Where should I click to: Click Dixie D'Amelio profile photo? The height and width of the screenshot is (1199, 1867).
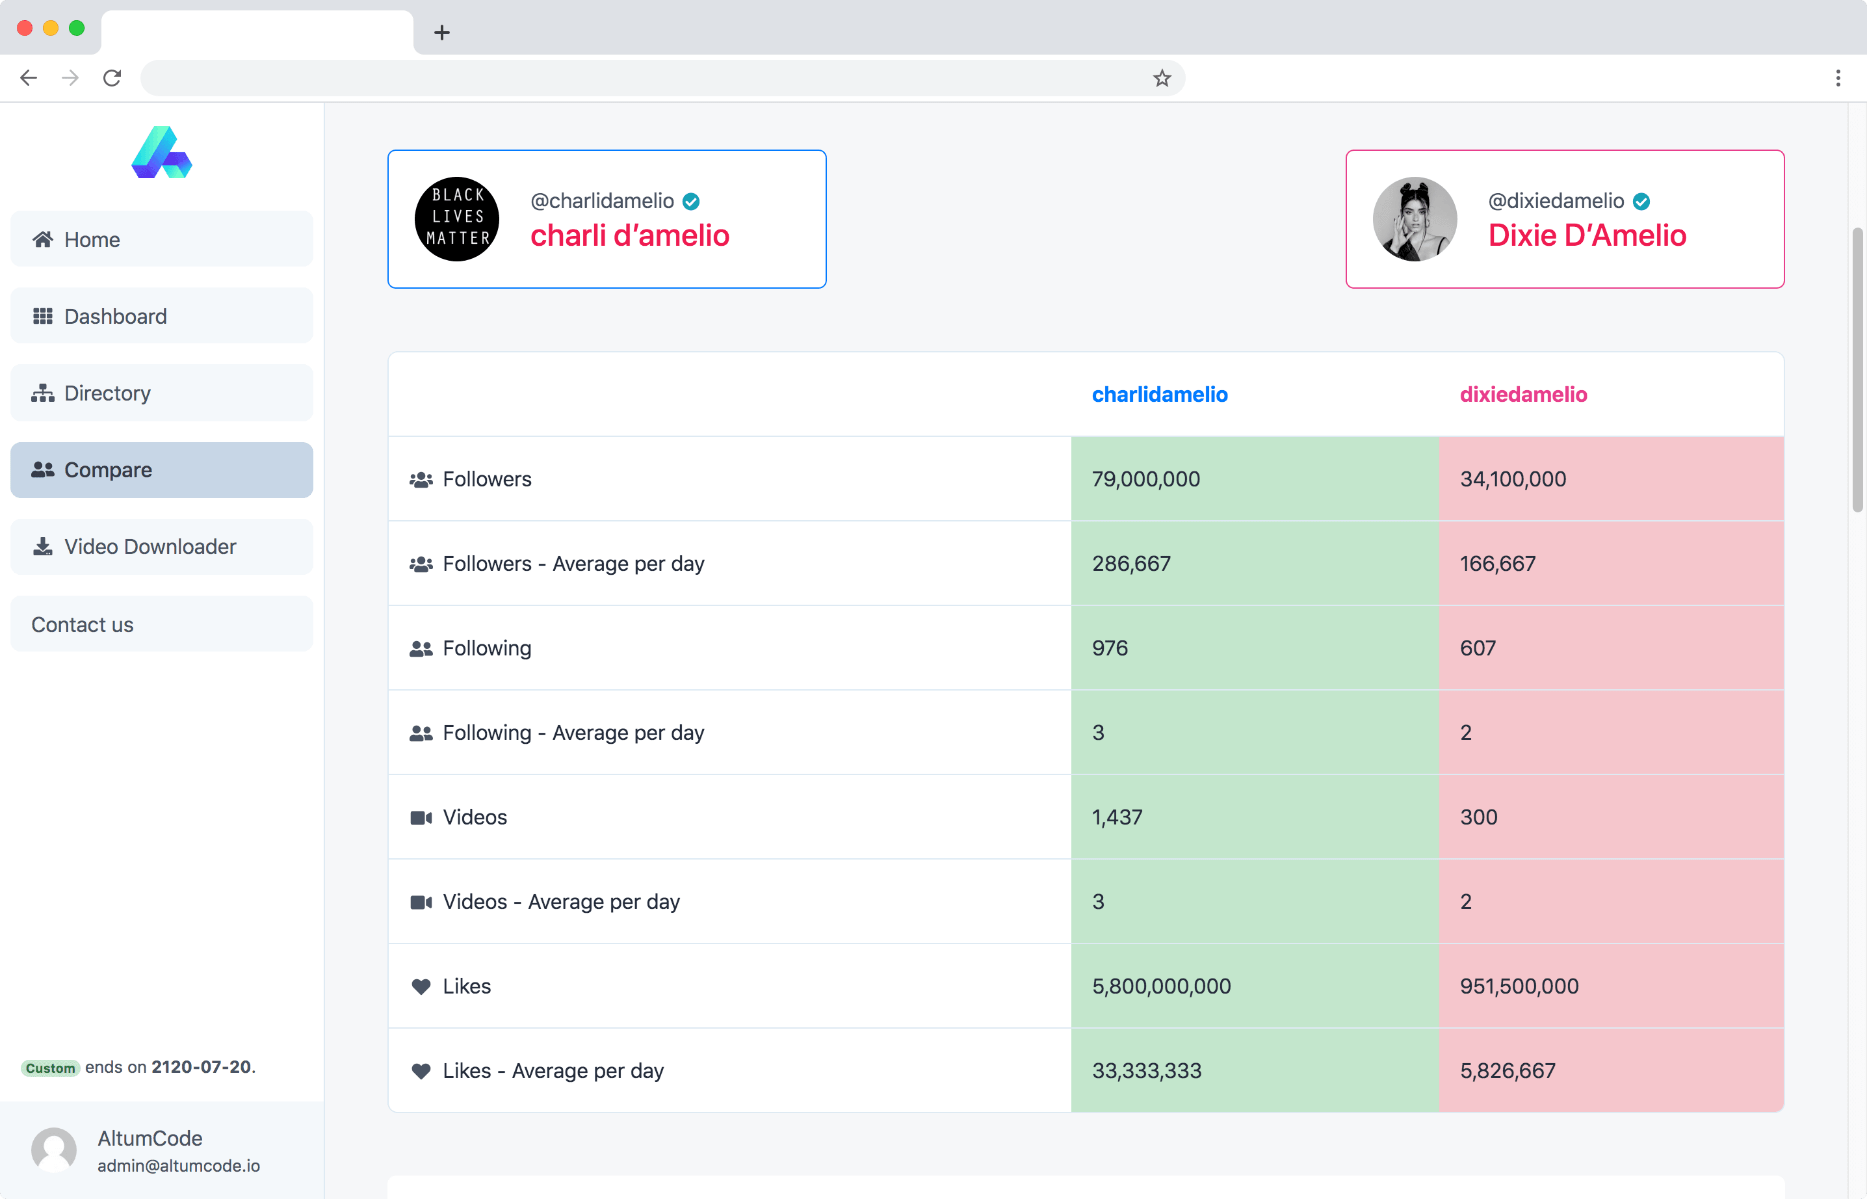(1414, 219)
